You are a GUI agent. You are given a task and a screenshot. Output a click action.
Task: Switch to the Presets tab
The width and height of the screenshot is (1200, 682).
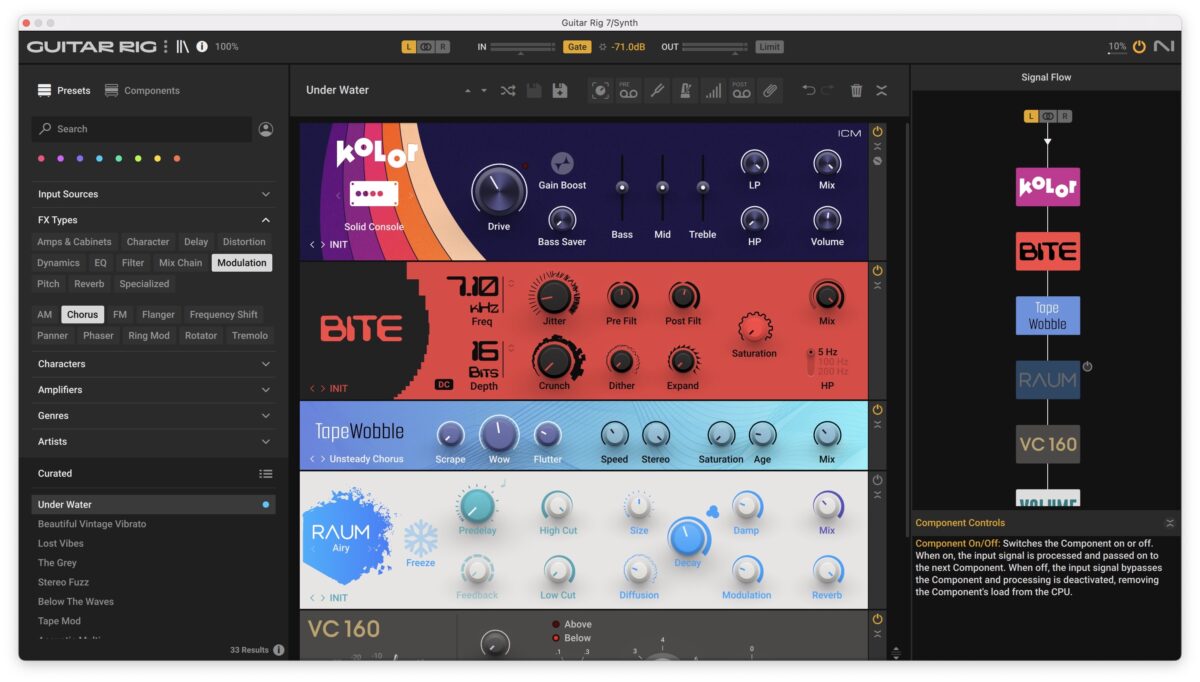click(x=64, y=90)
